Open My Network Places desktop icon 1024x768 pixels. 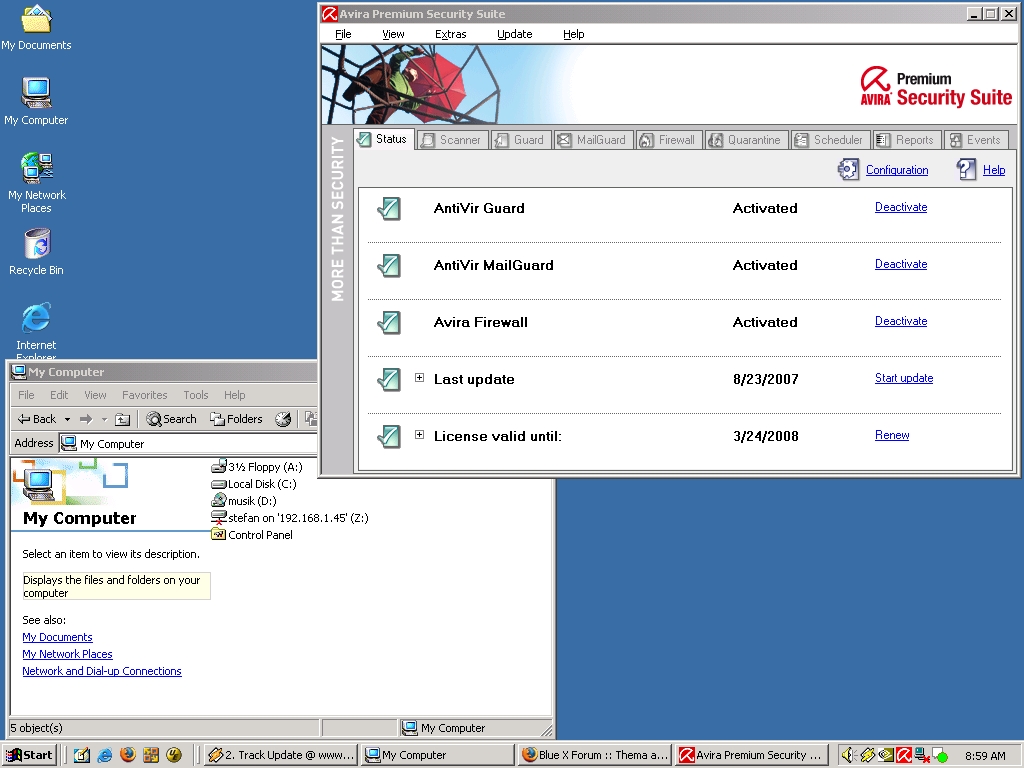36,169
